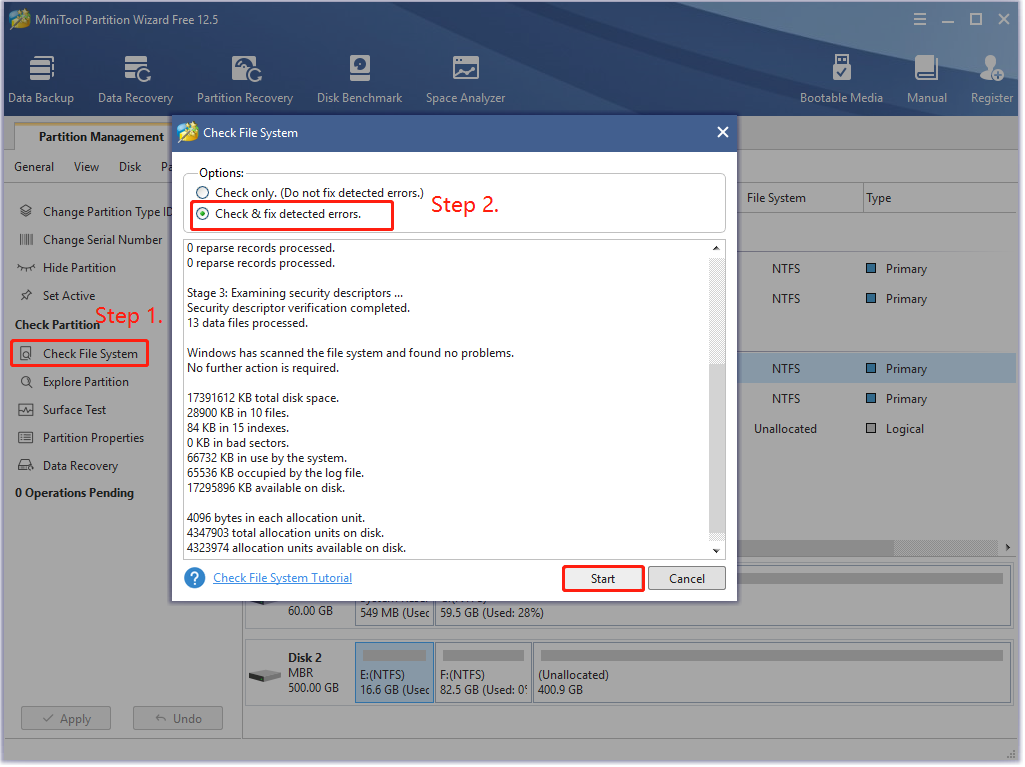Select Check & fix detected errors option
The height and width of the screenshot is (767, 1025).
pyautogui.click(x=203, y=214)
